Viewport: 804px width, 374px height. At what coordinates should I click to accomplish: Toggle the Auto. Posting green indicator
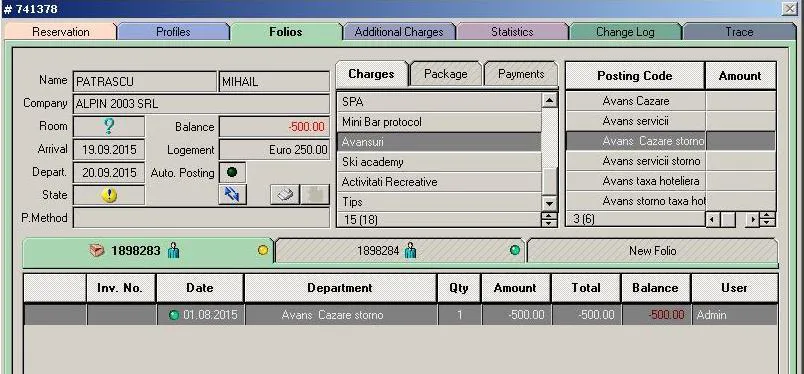point(232,172)
